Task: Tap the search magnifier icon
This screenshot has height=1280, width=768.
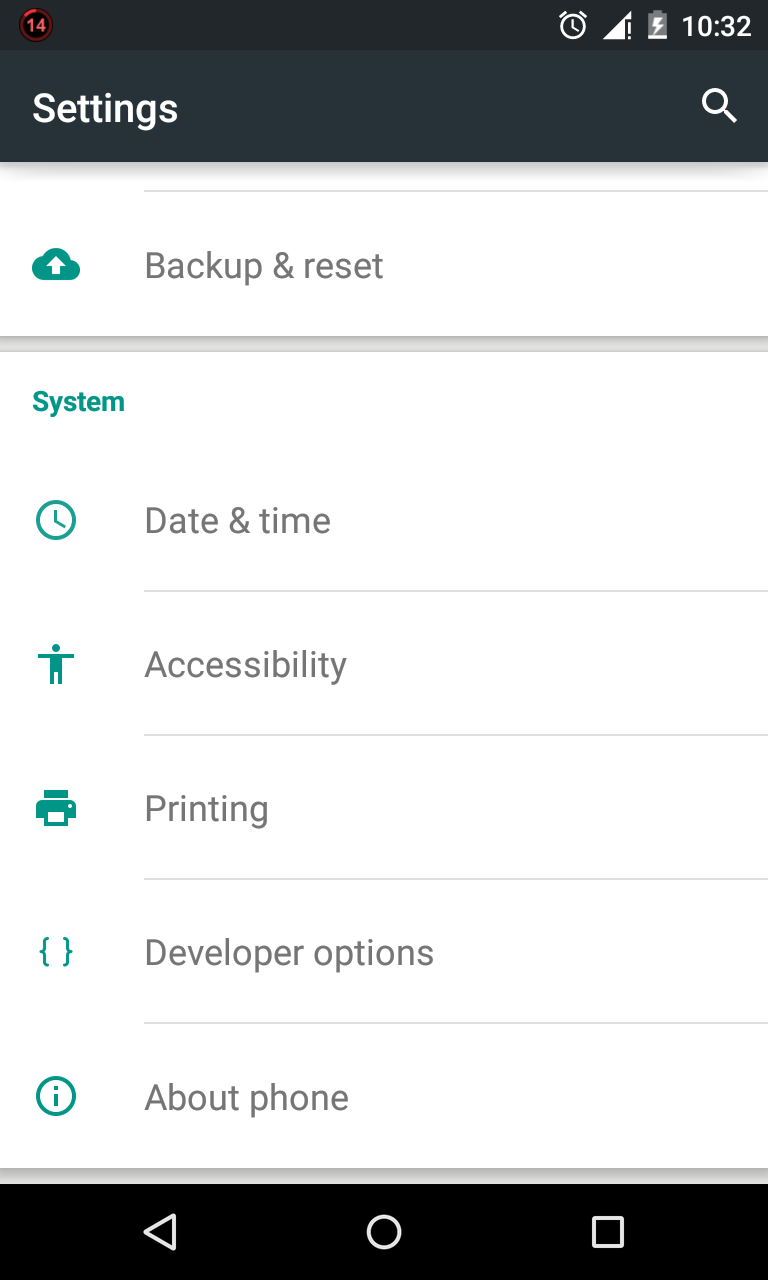Action: (719, 105)
